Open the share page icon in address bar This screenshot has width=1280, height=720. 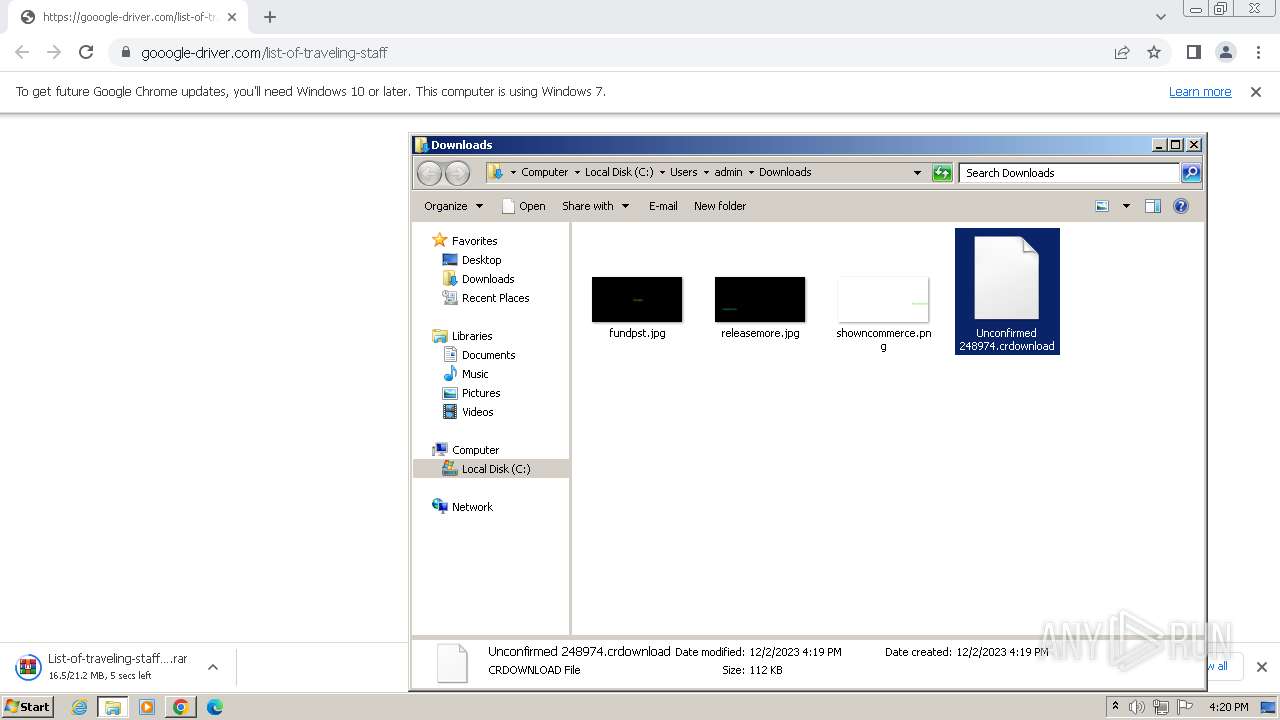1122,52
